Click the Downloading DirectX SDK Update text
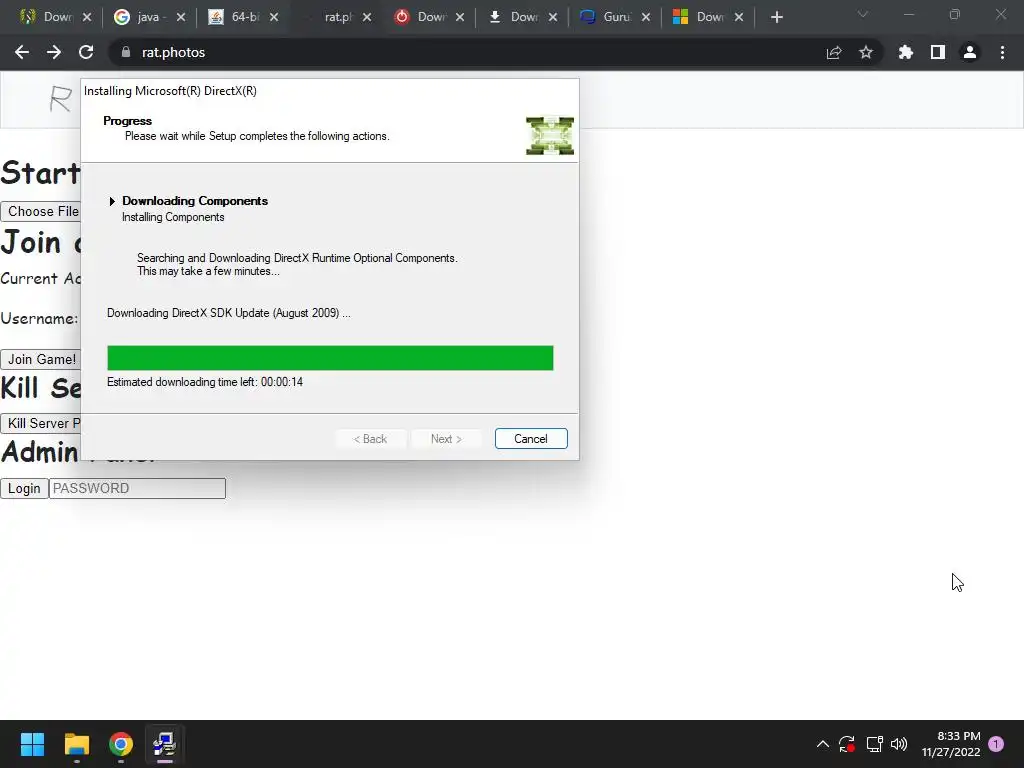Screen dimensions: 1024x768 (x=229, y=313)
